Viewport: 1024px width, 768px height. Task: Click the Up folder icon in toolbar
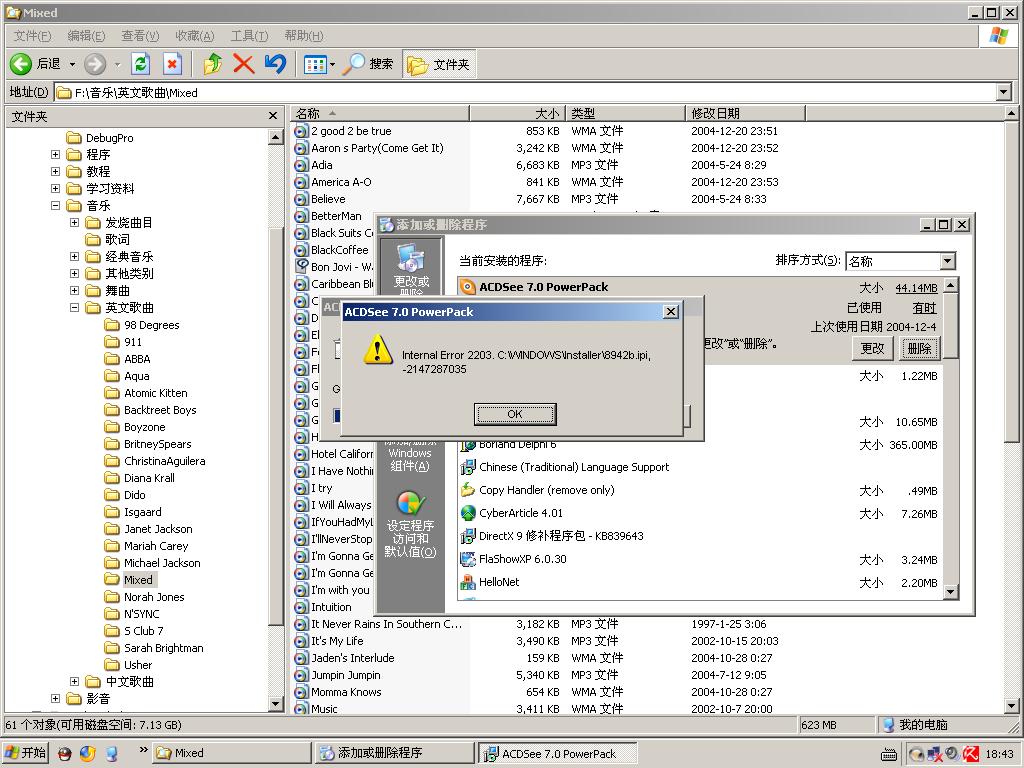click(x=212, y=64)
